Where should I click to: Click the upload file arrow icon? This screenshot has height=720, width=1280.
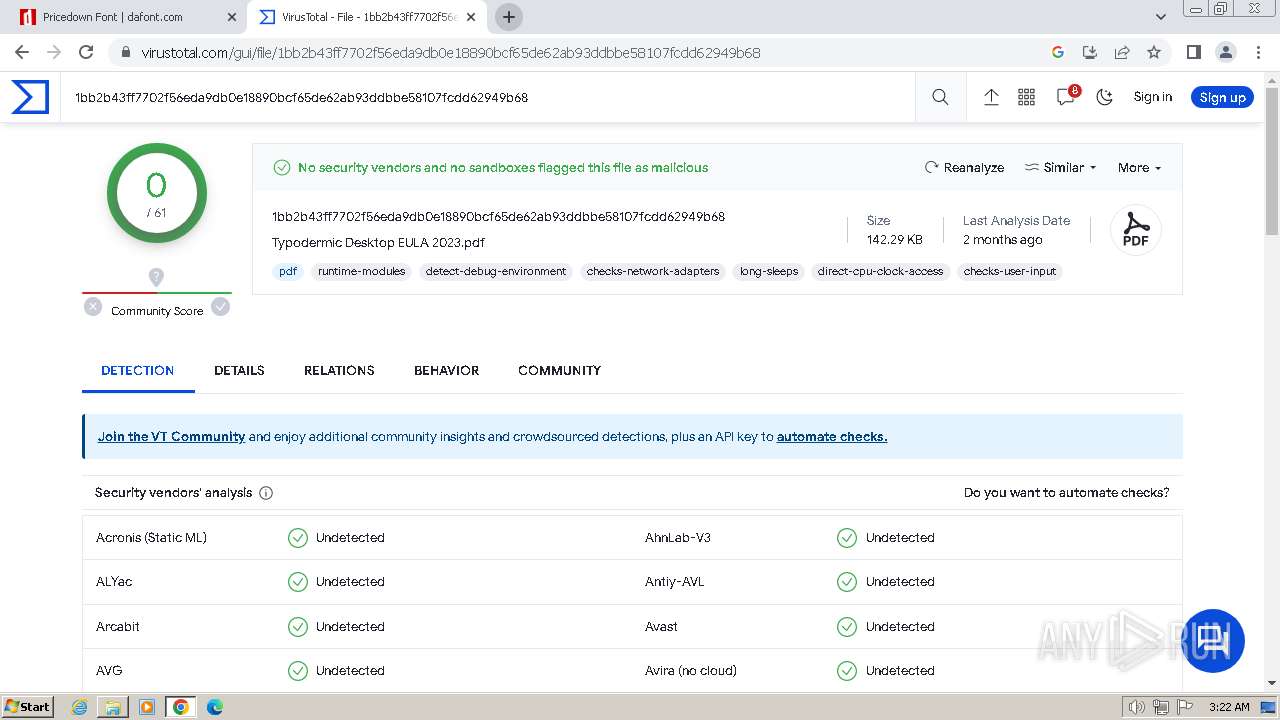click(x=991, y=97)
